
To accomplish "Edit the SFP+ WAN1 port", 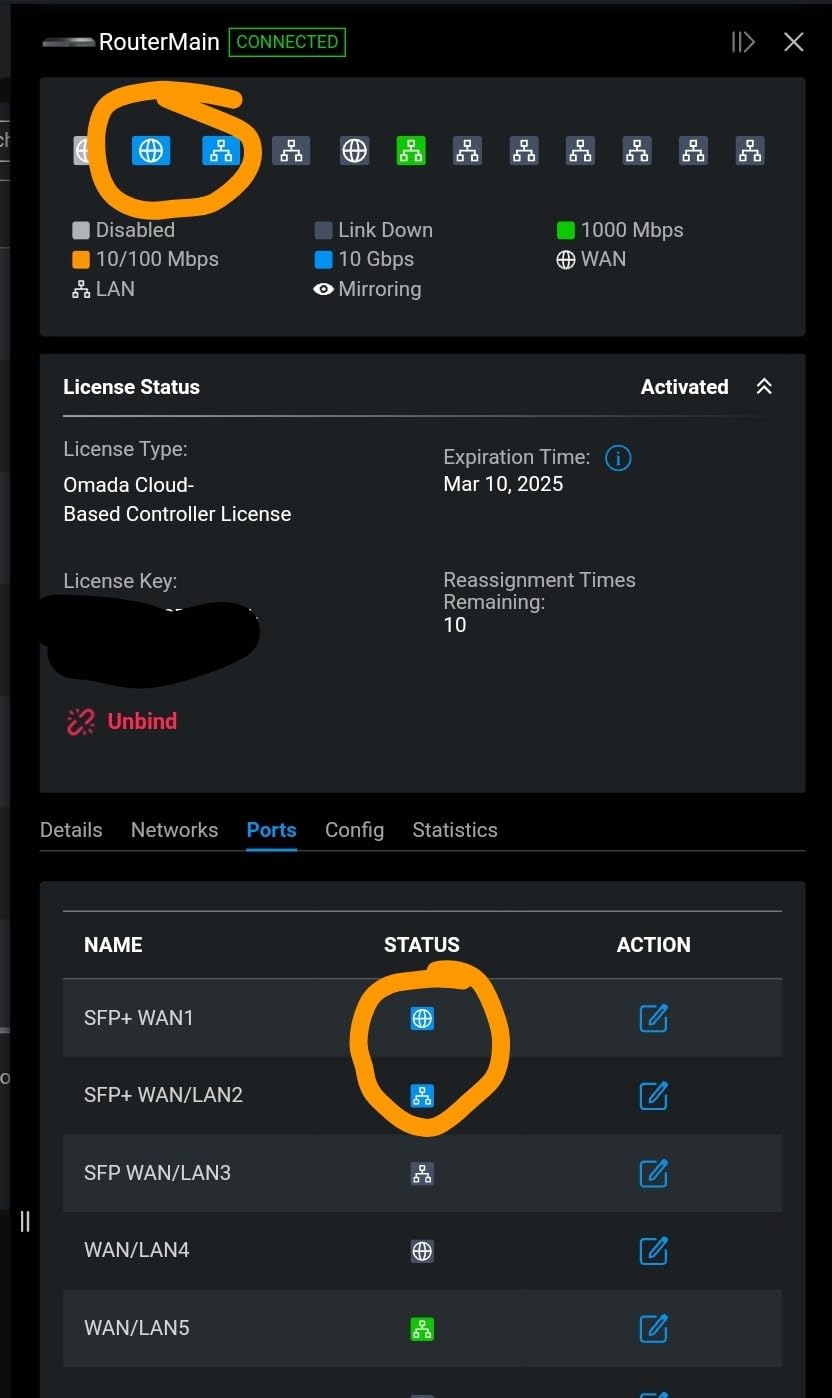I will click(x=653, y=1018).
